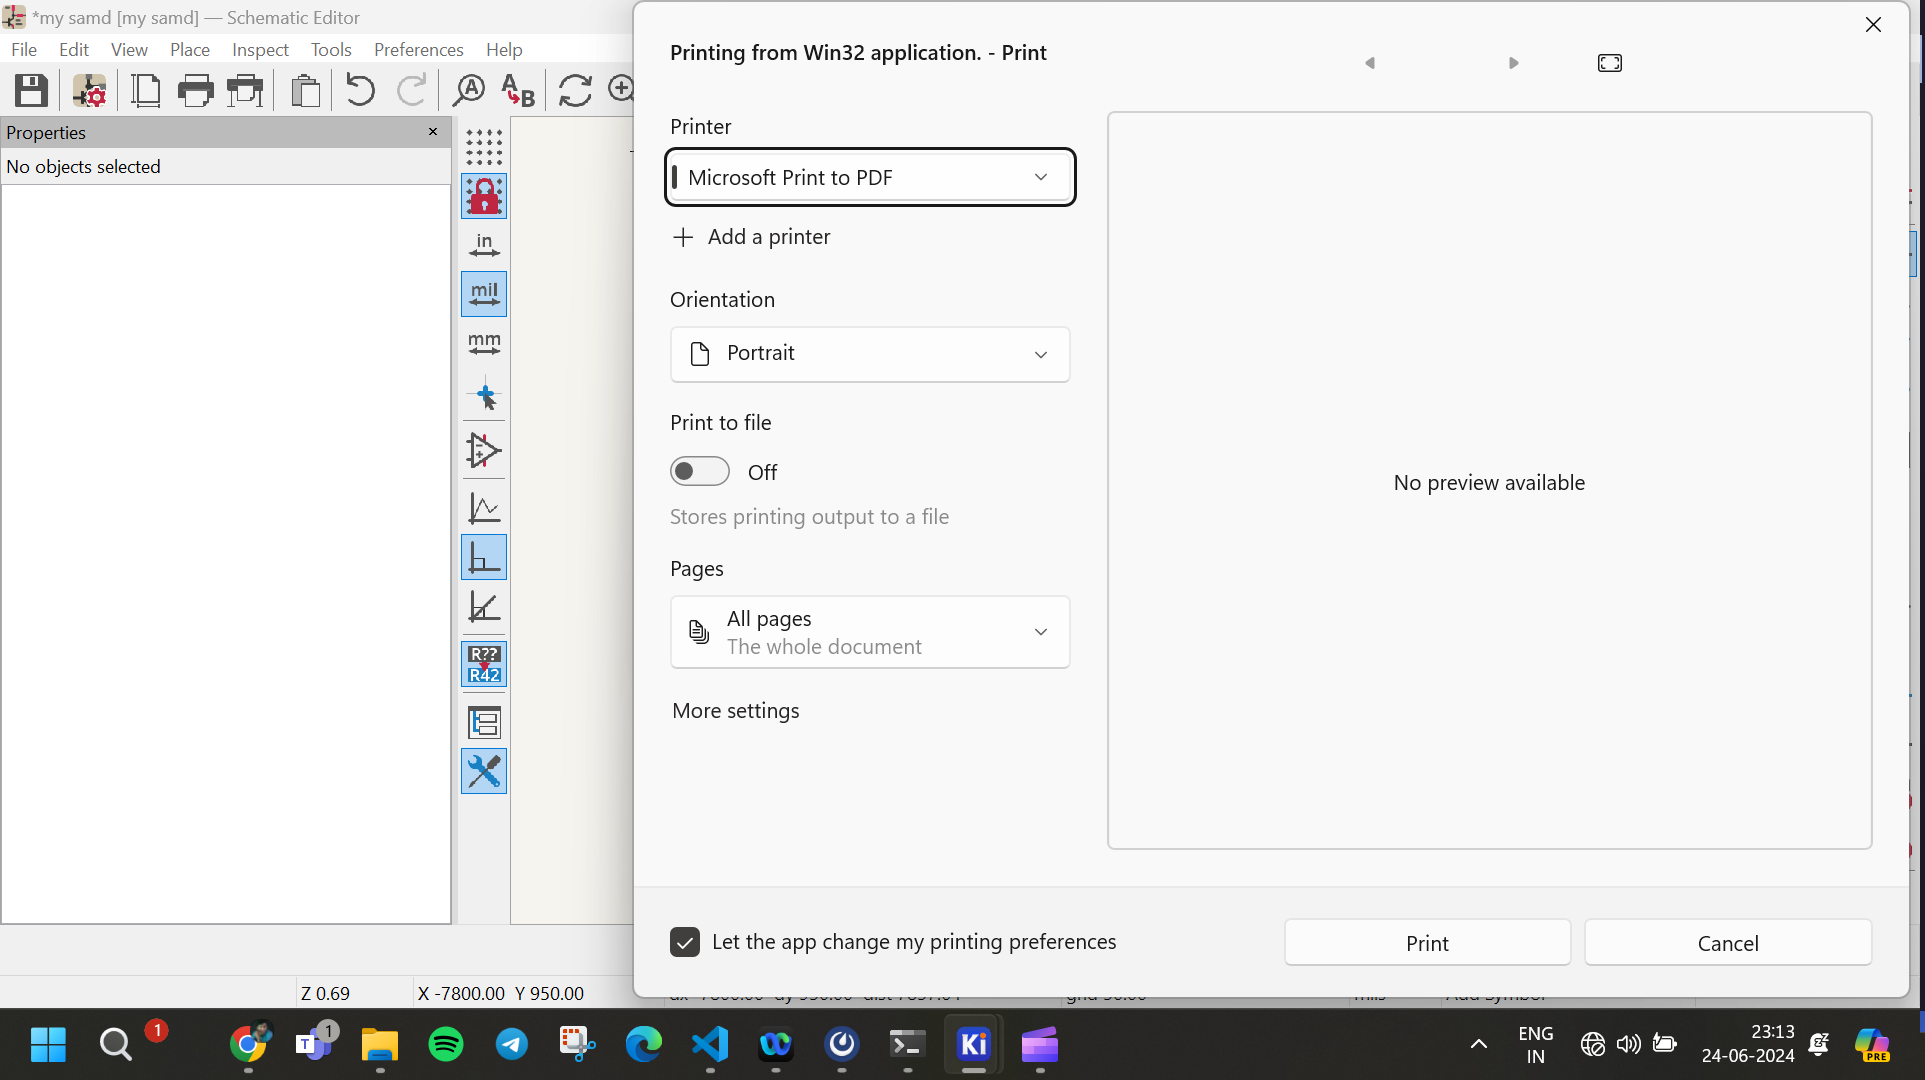This screenshot has height=1080, width=1925.
Task: Open the Inspect menu
Action: pyautogui.click(x=260, y=49)
